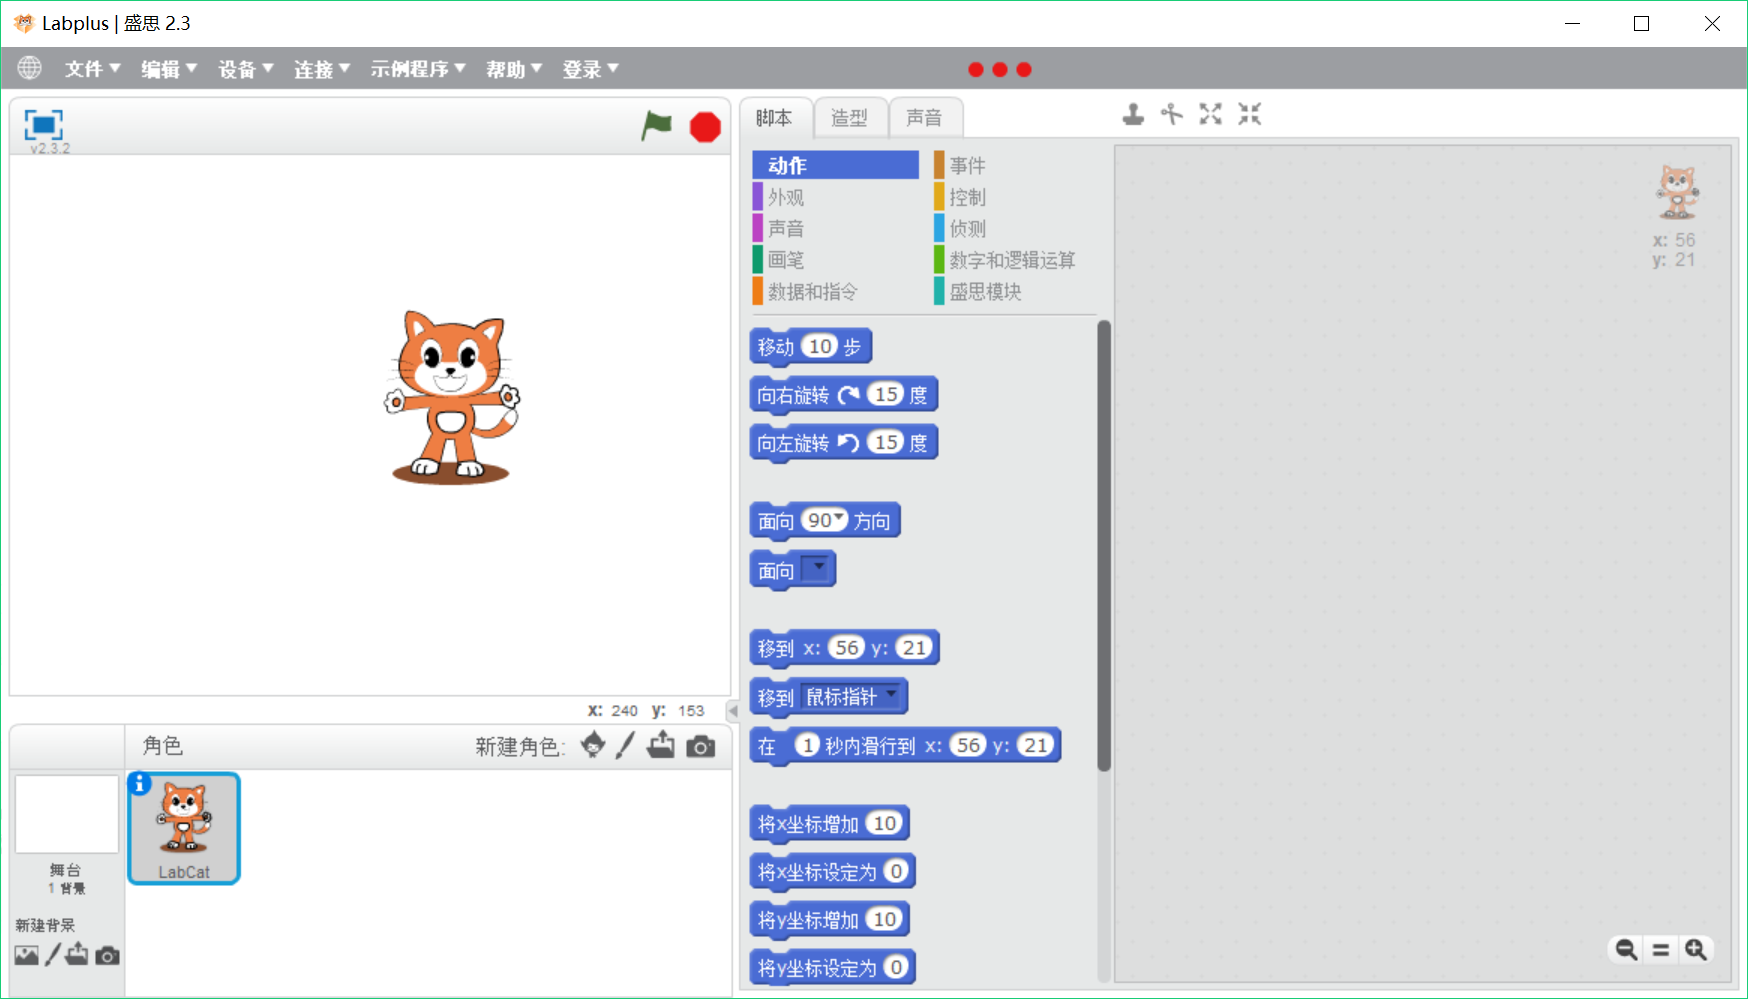
Task: Take new backdrop from camera icon
Action: click(107, 956)
